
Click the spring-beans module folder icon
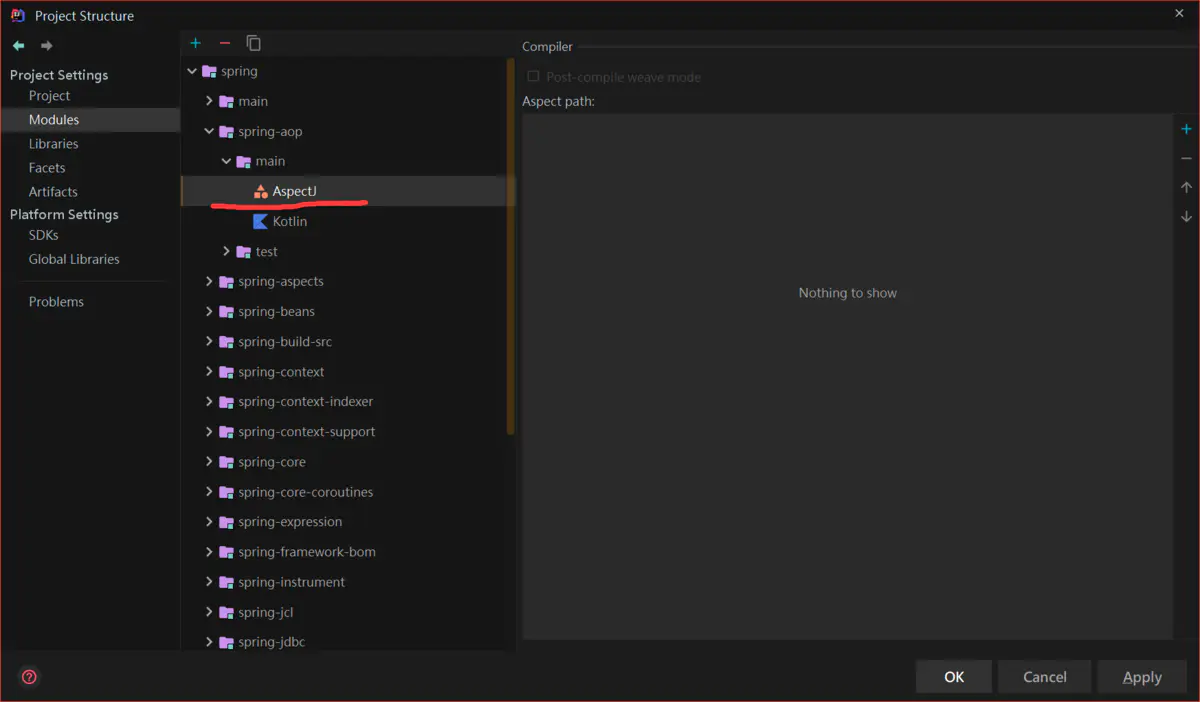pos(226,312)
